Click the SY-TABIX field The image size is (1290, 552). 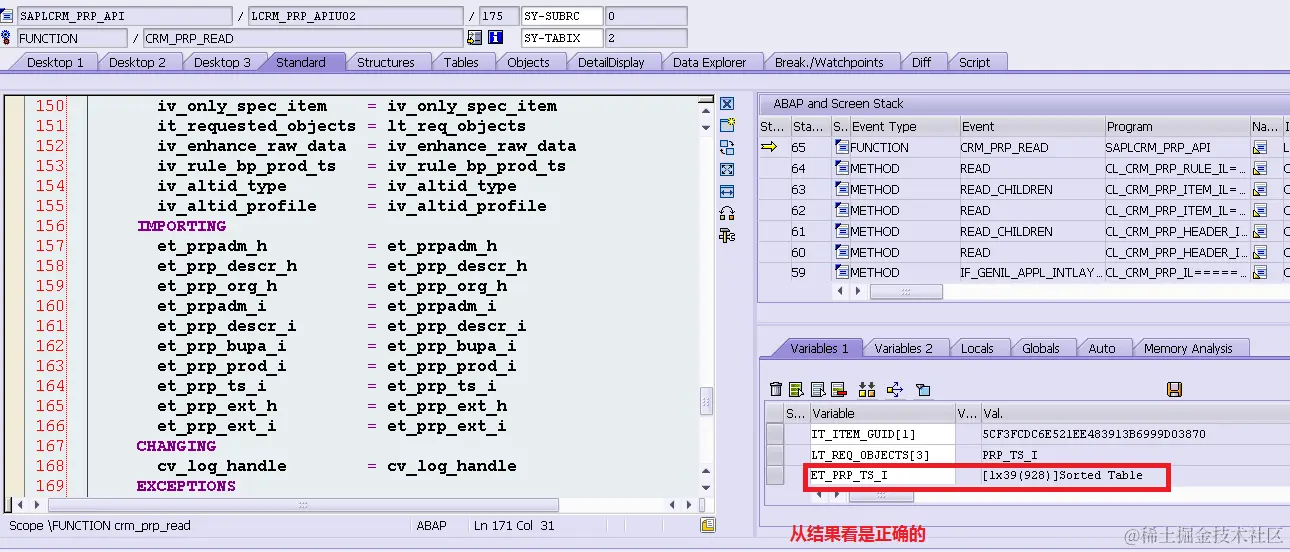point(563,38)
